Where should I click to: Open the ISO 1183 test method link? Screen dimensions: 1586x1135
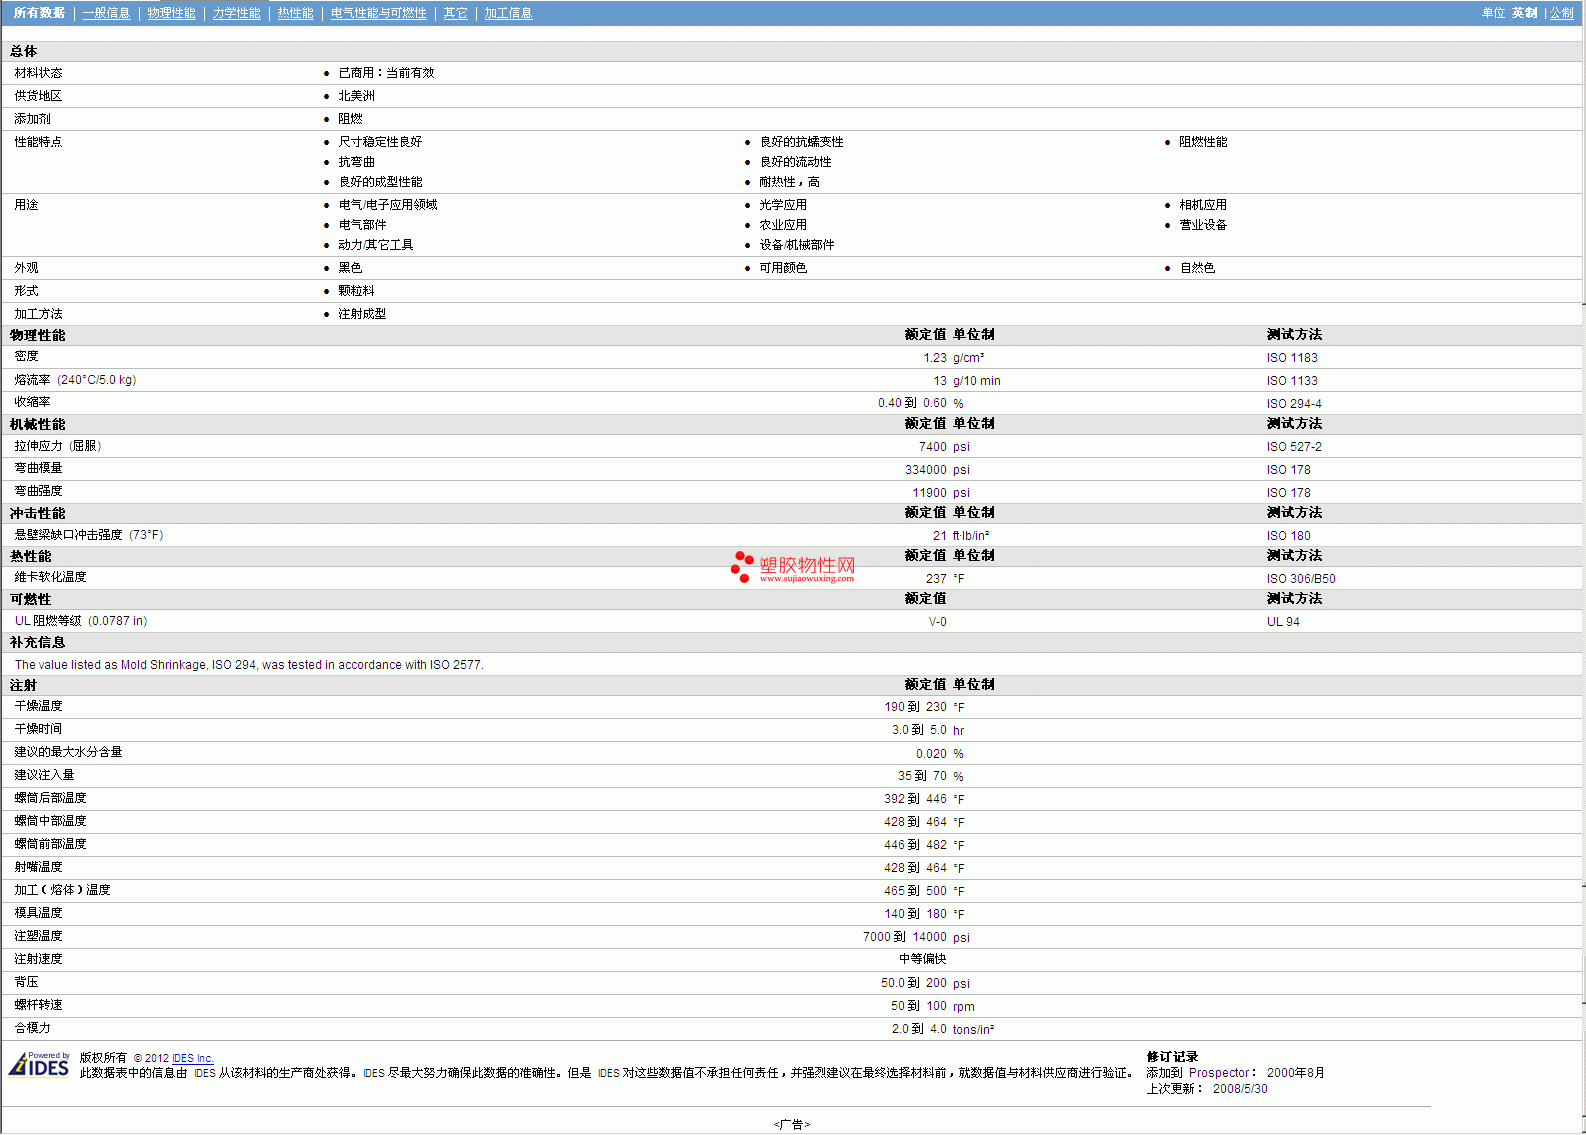tap(1292, 358)
